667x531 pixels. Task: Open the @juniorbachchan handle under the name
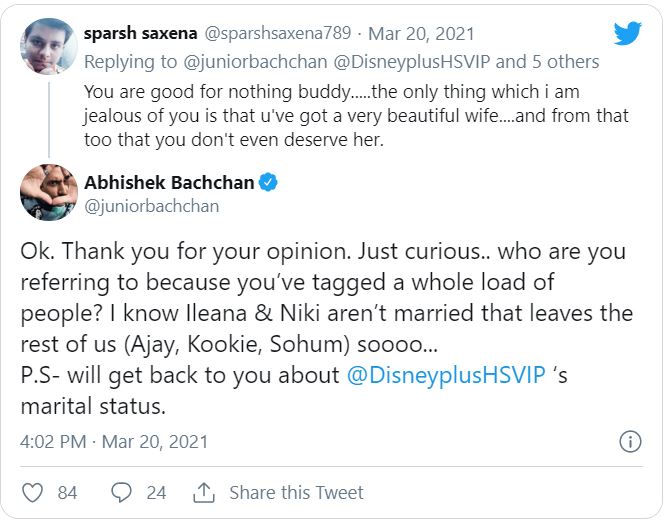click(151, 206)
